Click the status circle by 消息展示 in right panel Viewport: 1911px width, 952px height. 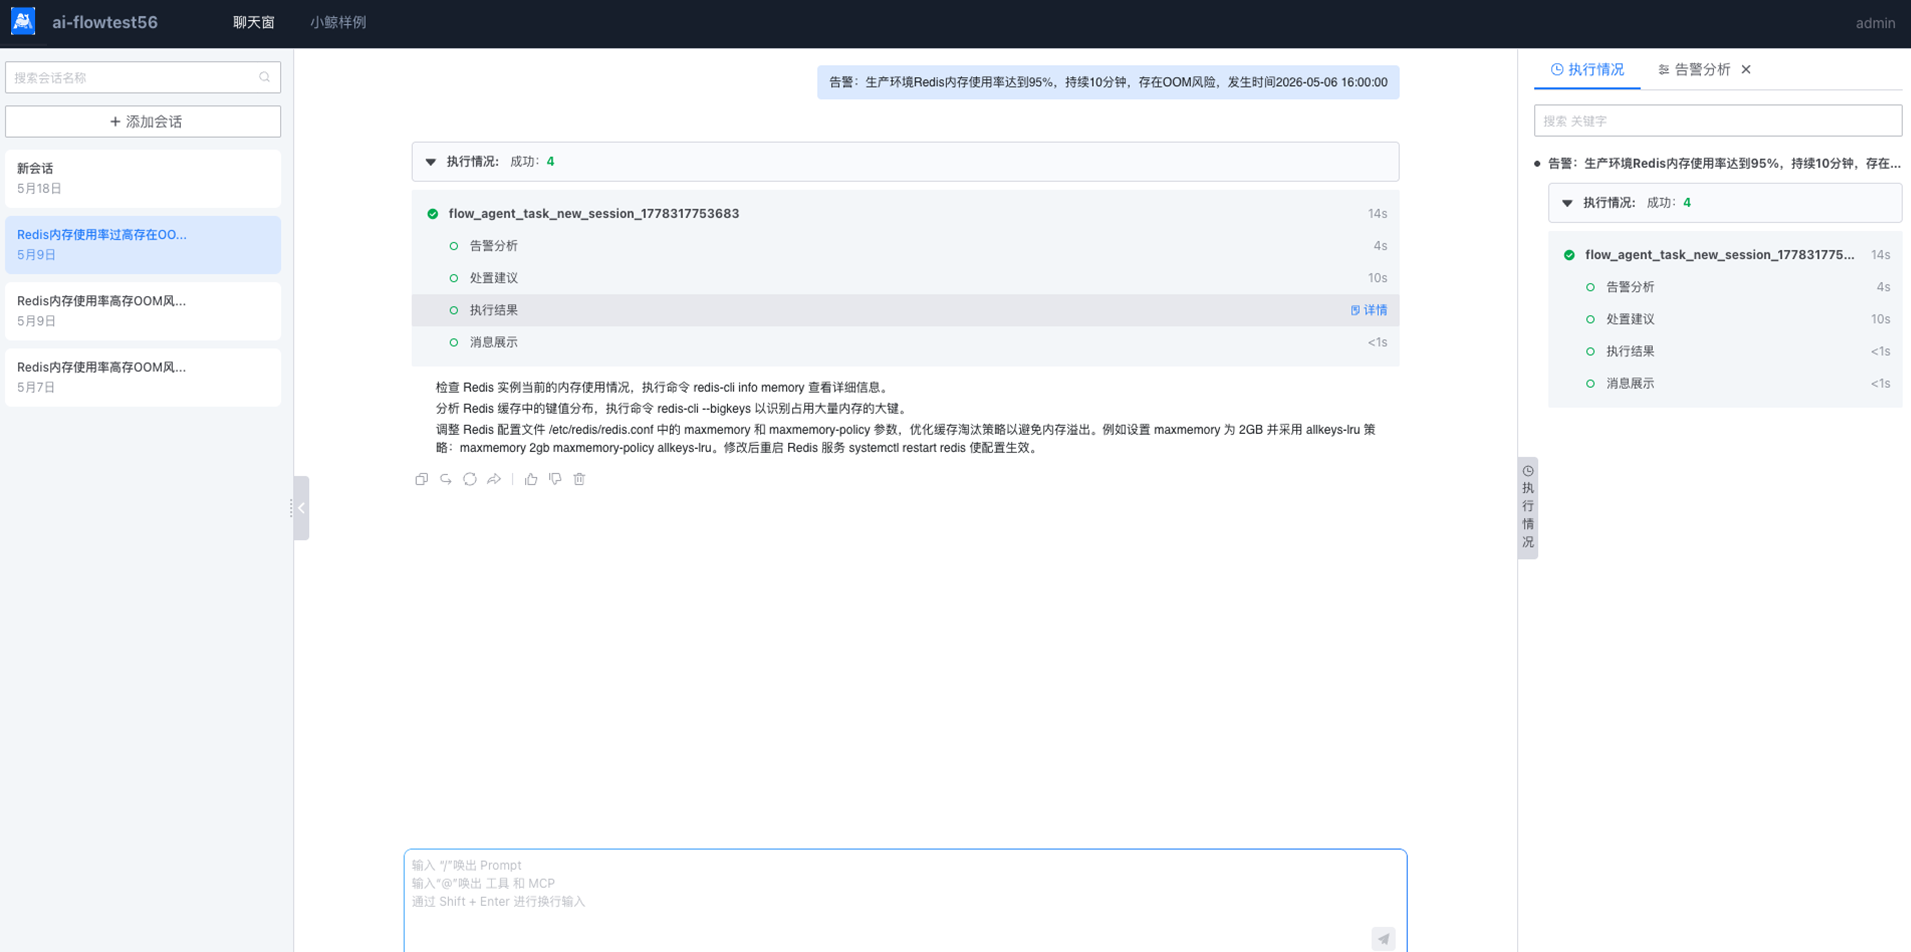[1590, 383]
